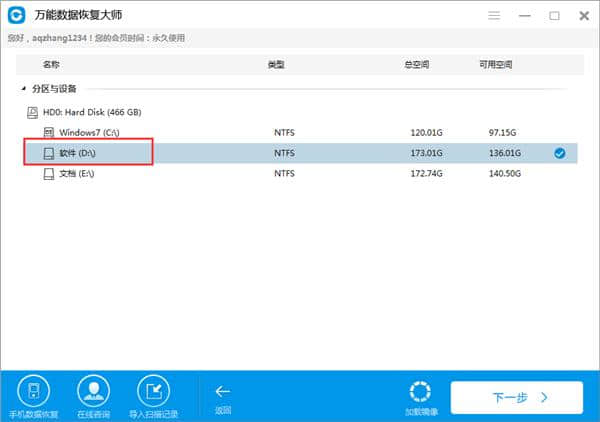Click the Windows7 (C:\) drive icon
This screenshot has height=422, width=600.
(48, 132)
